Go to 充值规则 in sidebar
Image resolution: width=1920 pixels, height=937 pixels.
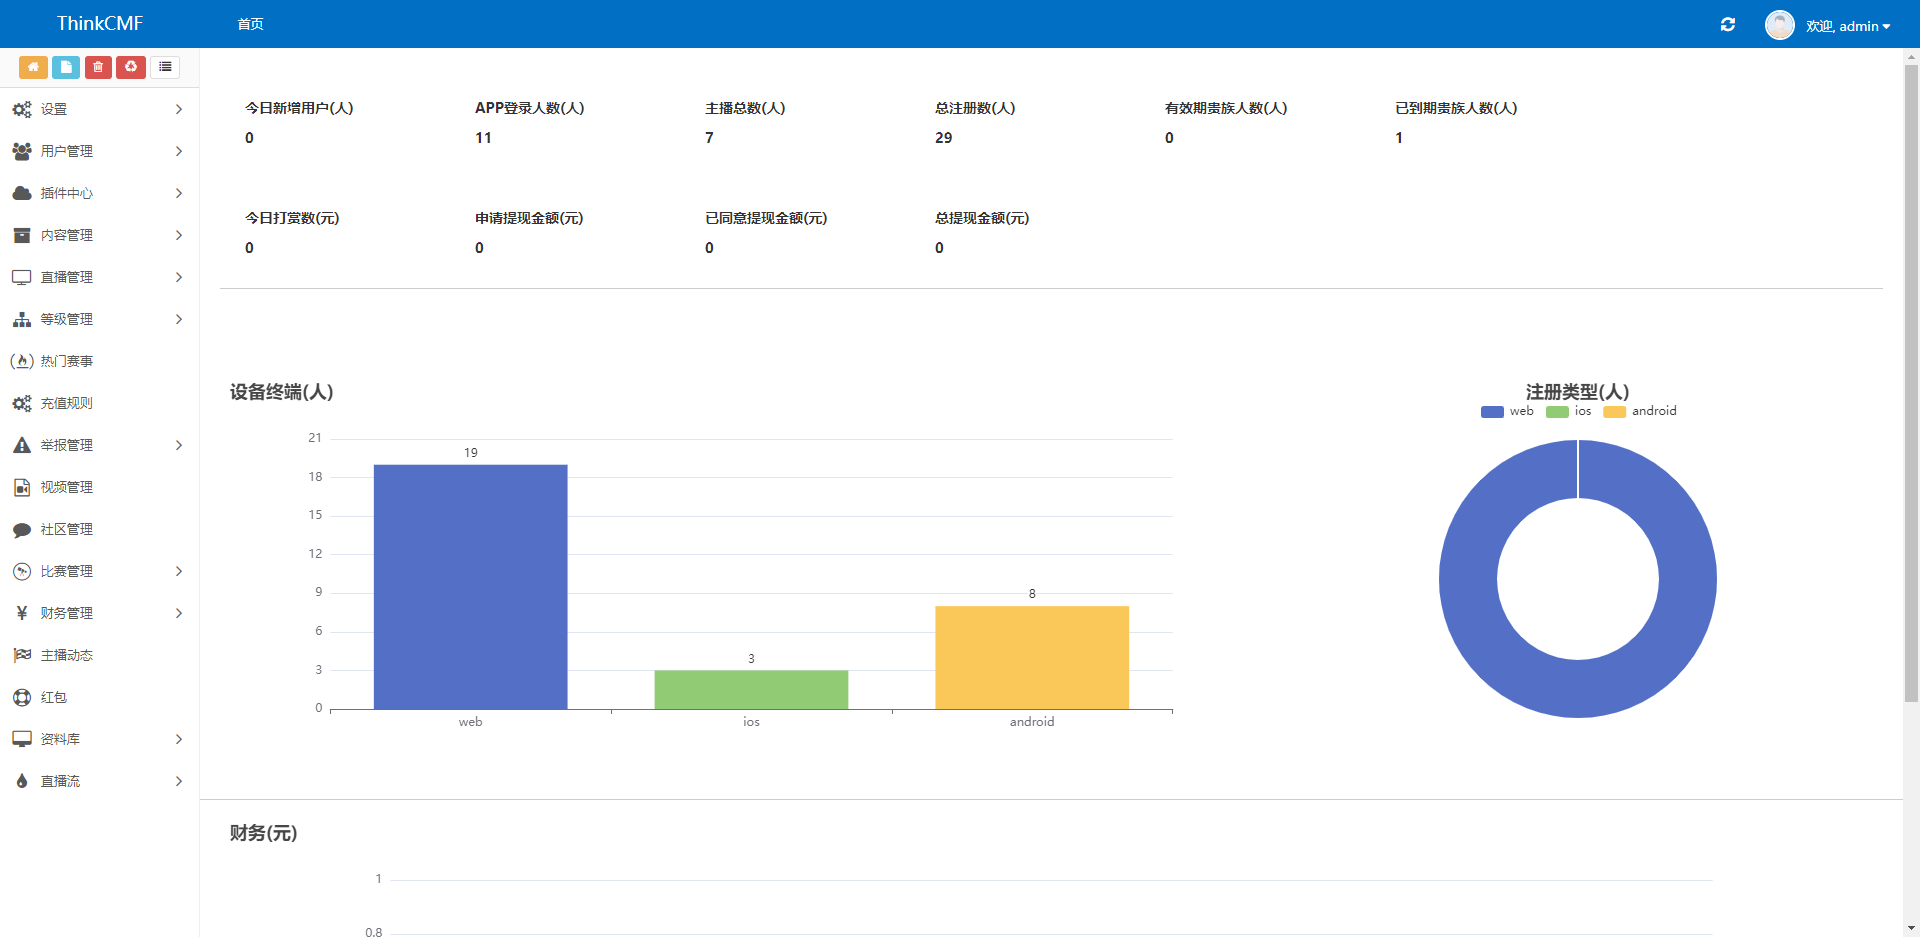[x=66, y=403]
